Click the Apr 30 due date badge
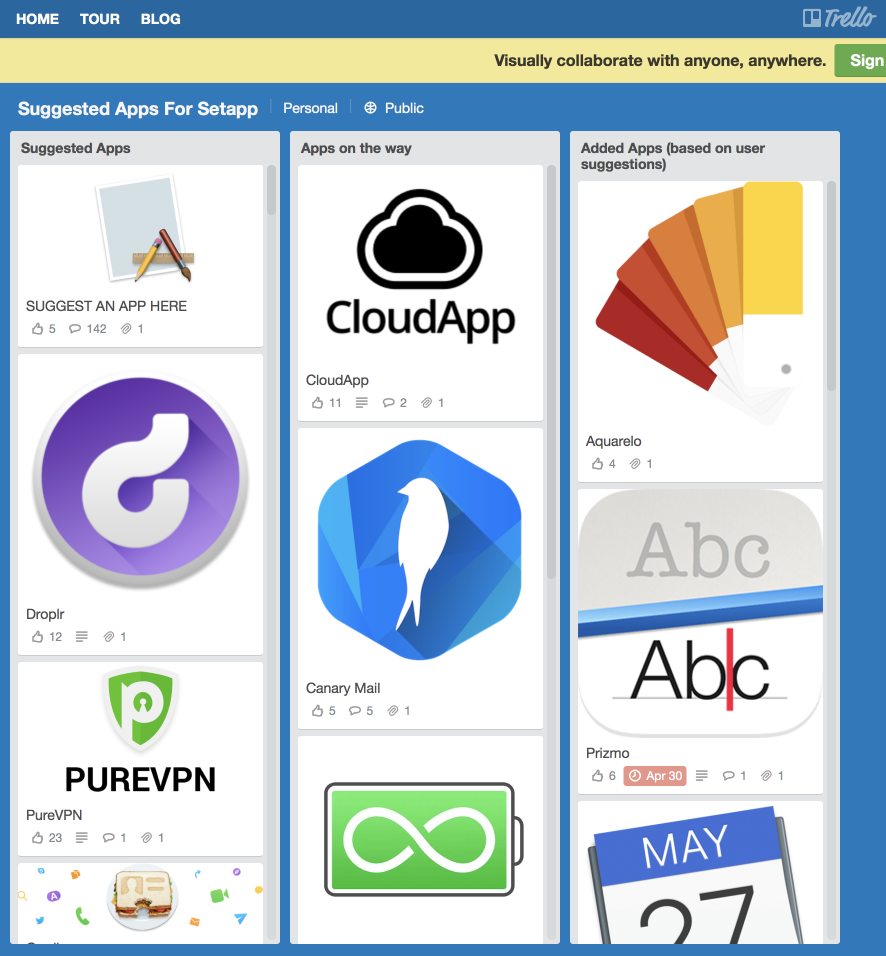886x956 pixels. coord(655,776)
